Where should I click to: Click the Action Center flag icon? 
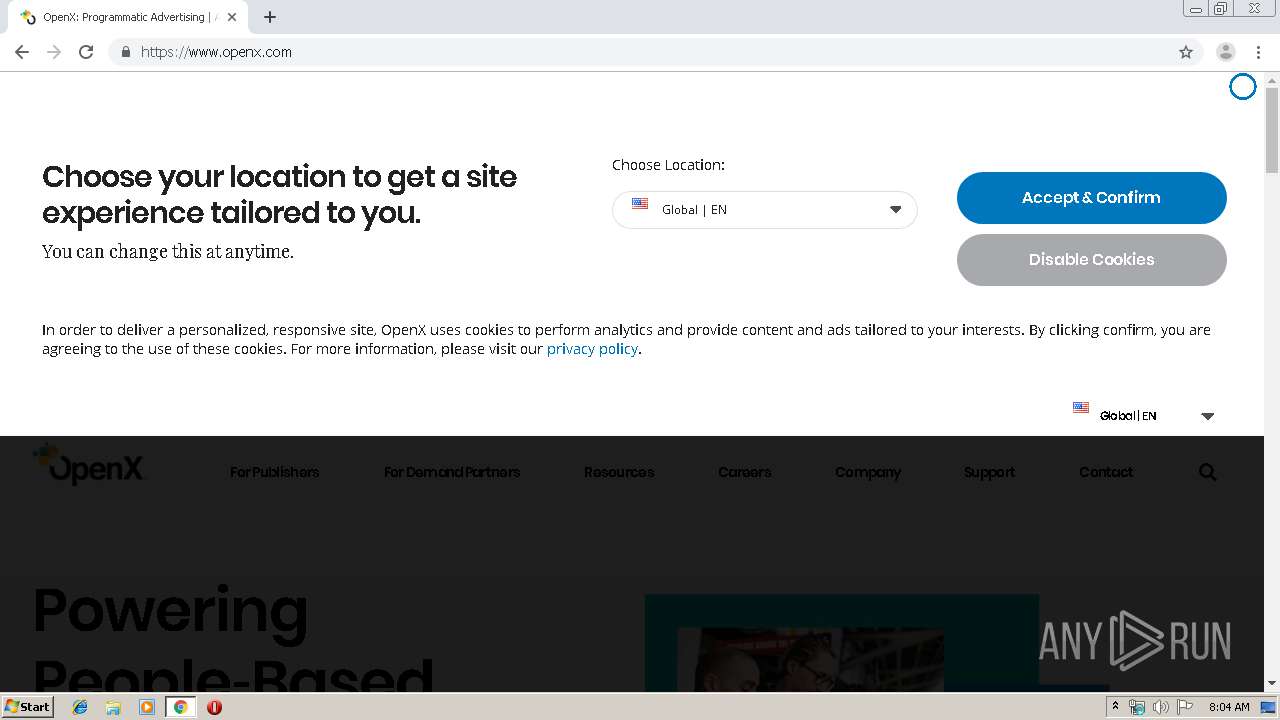(x=1184, y=707)
